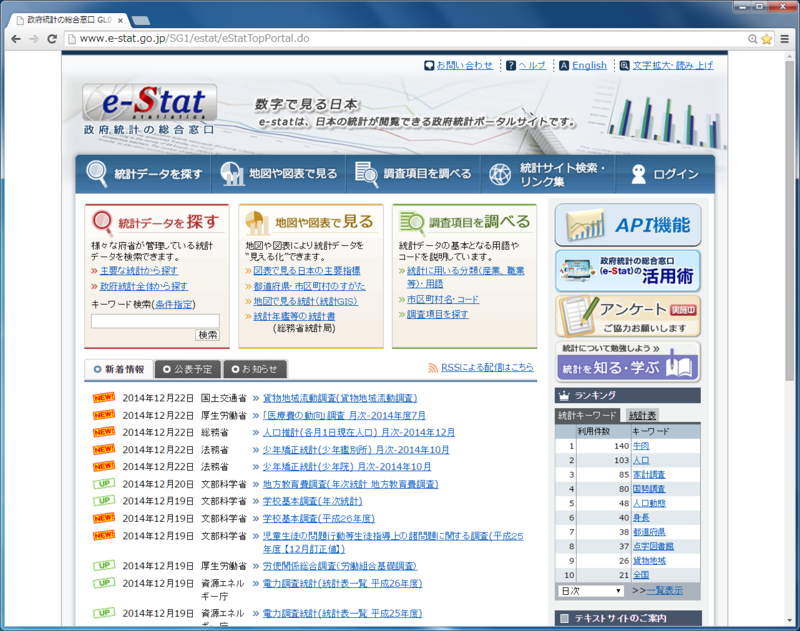The width and height of the screenshot is (800, 631).
Task: Click the 'A' icon next to English
Action: 564,65
